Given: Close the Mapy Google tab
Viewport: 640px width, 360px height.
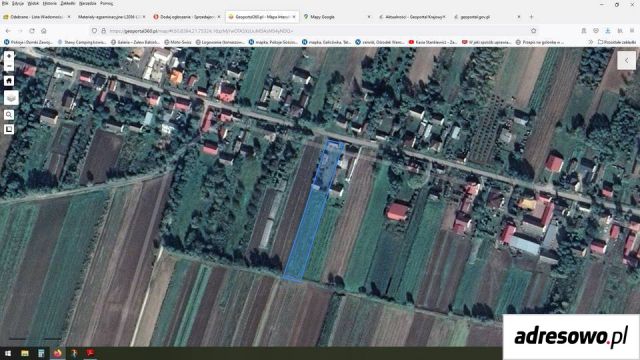Looking at the screenshot, I should [369, 17].
